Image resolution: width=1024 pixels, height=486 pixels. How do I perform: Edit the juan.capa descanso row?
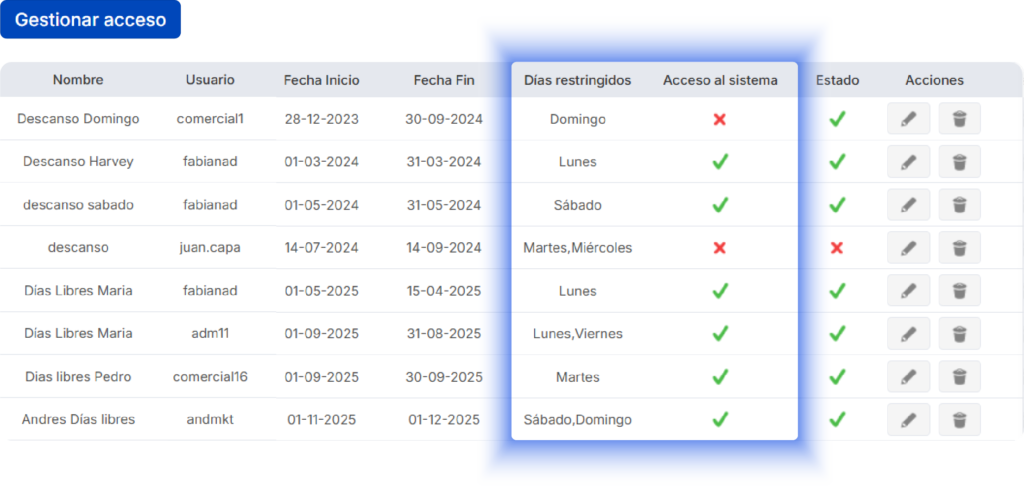click(x=908, y=248)
